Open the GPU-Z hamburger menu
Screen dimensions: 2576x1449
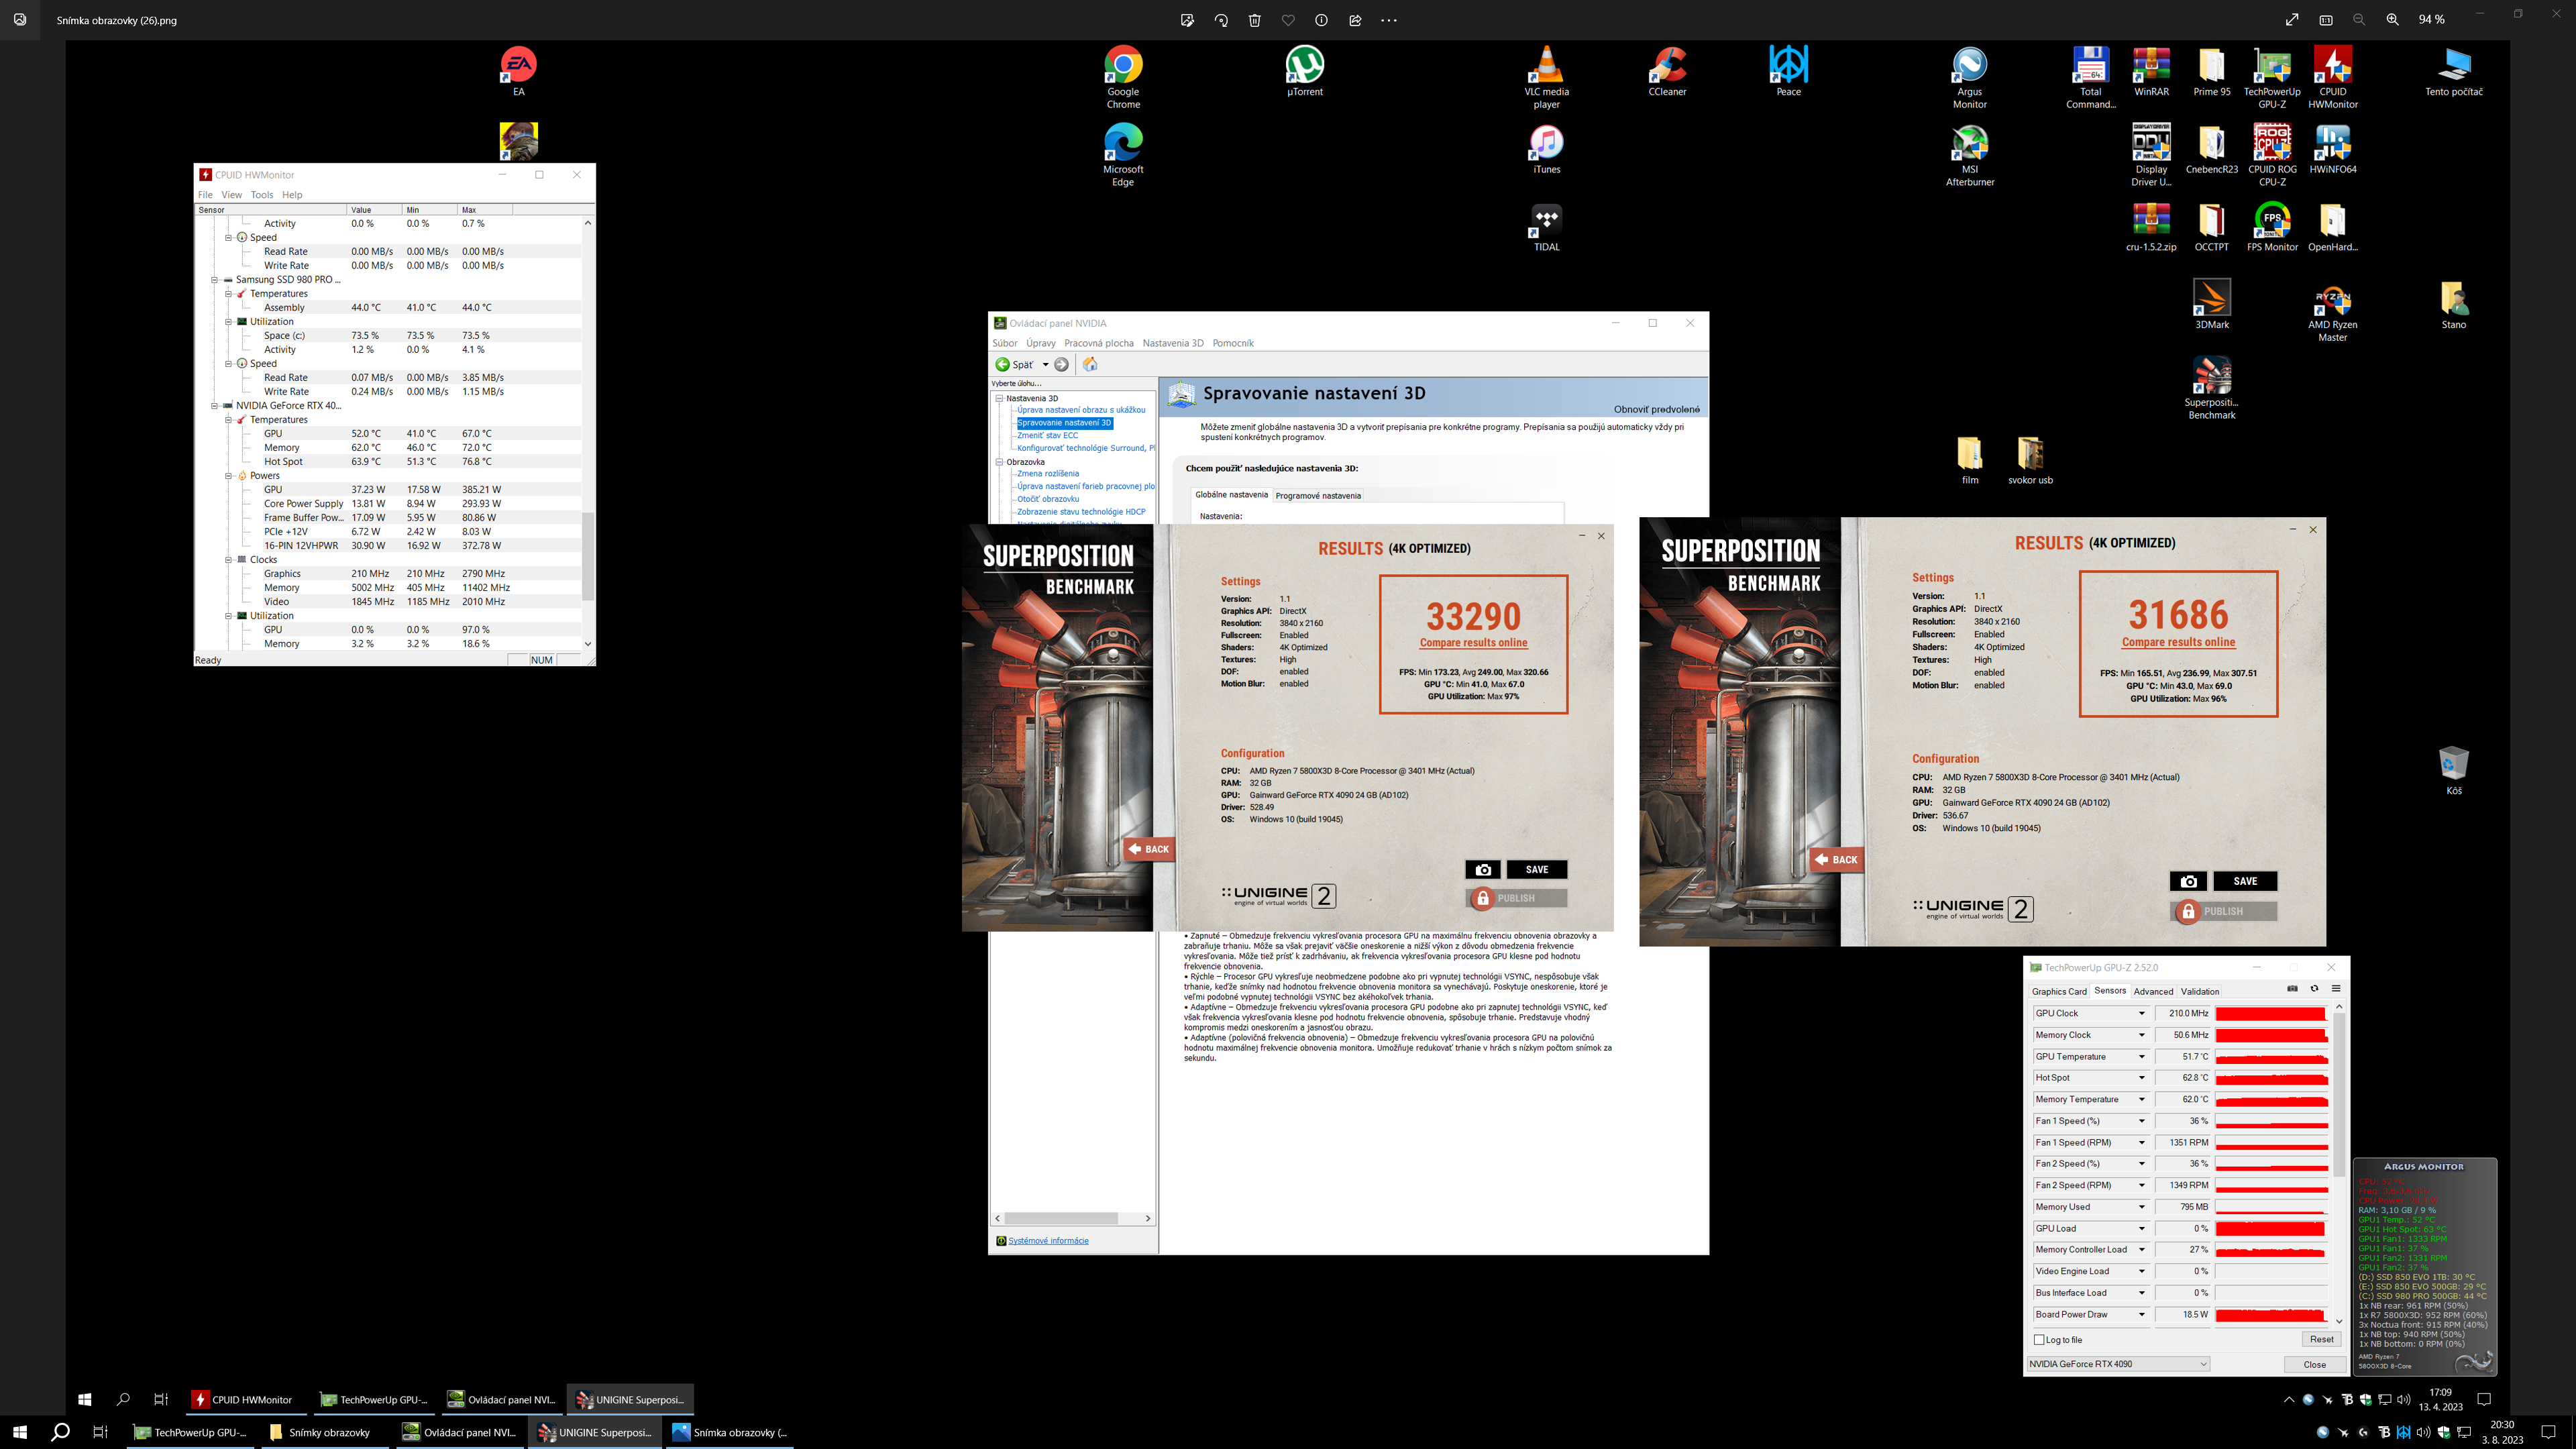coord(2336,989)
